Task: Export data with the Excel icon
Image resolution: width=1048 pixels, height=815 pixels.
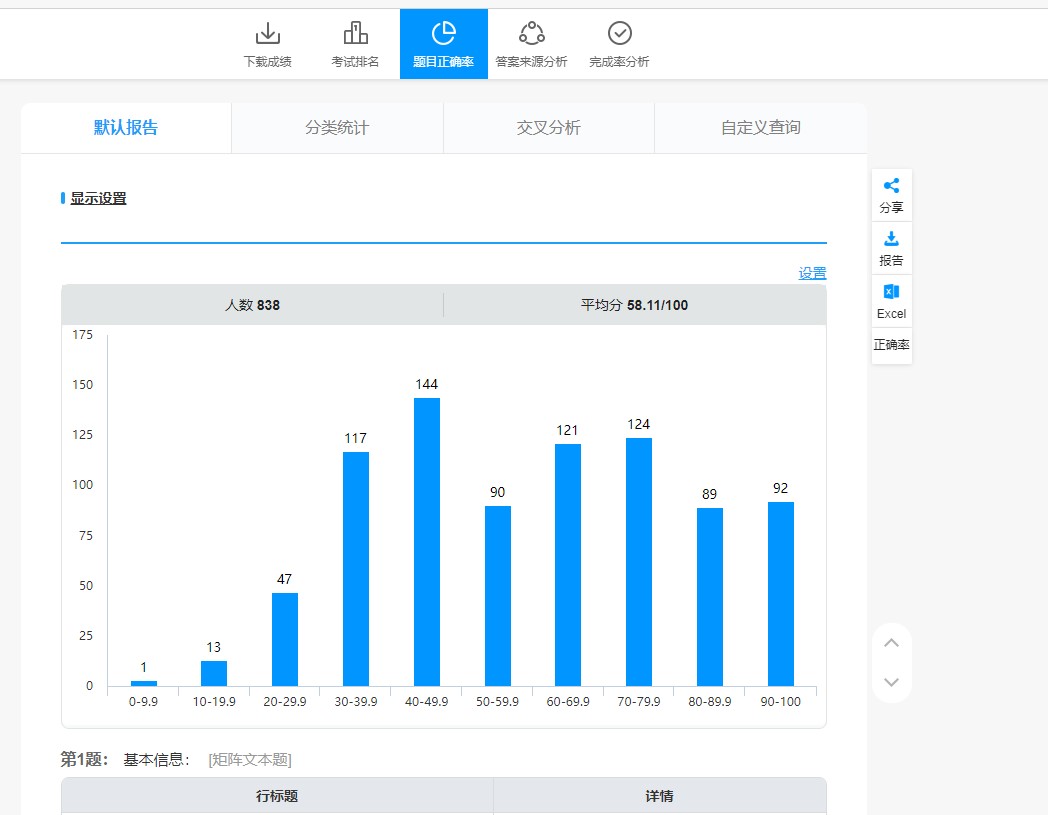Action: (891, 292)
